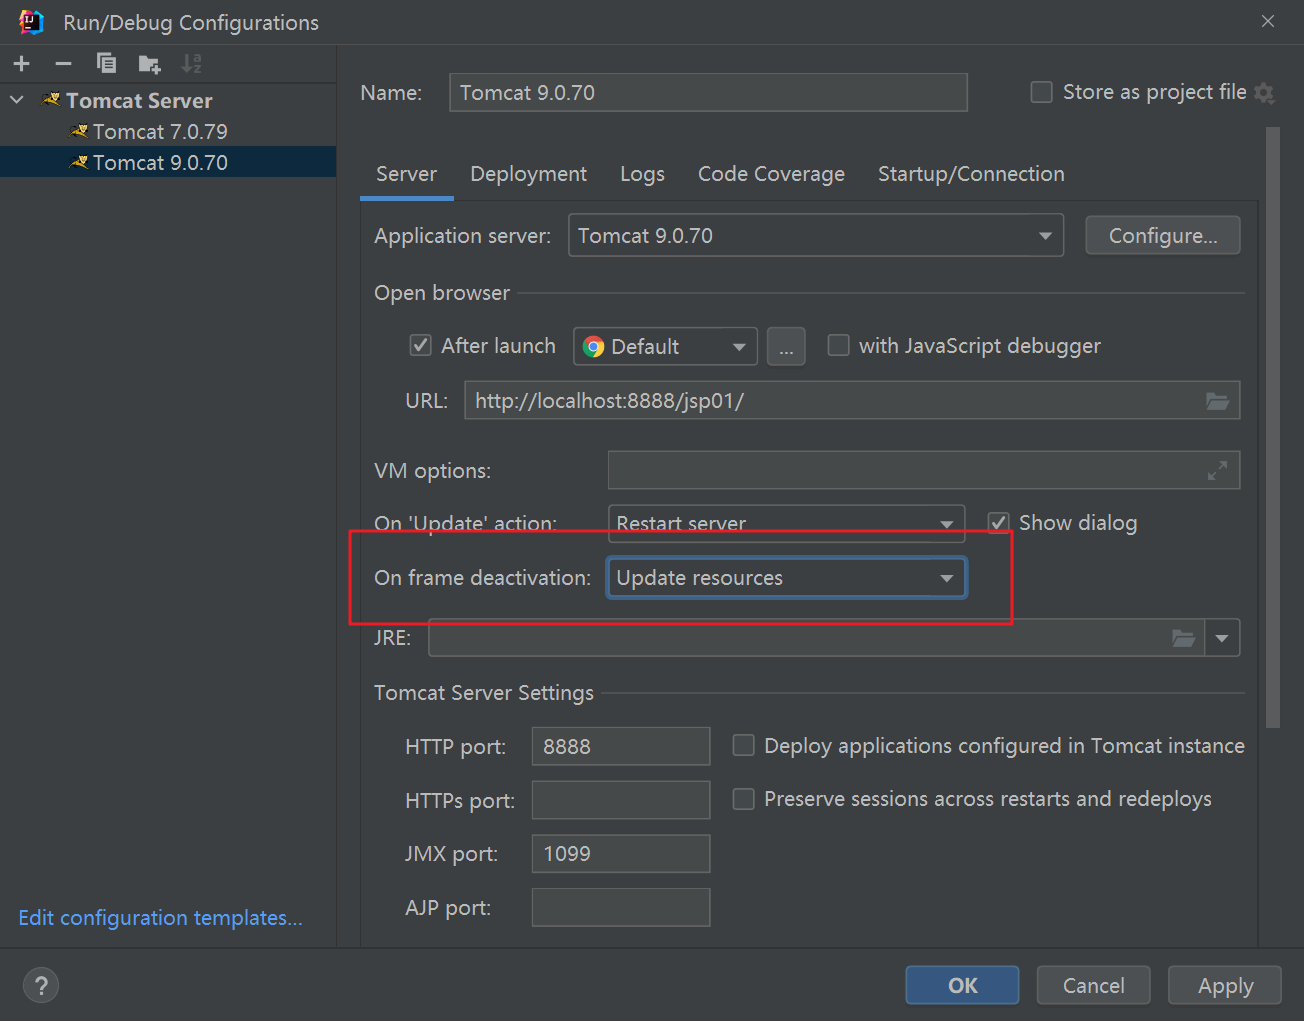Switch to the Server tab
The height and width of the screenshot is (1021, 1304).
[x=406, y=174]
